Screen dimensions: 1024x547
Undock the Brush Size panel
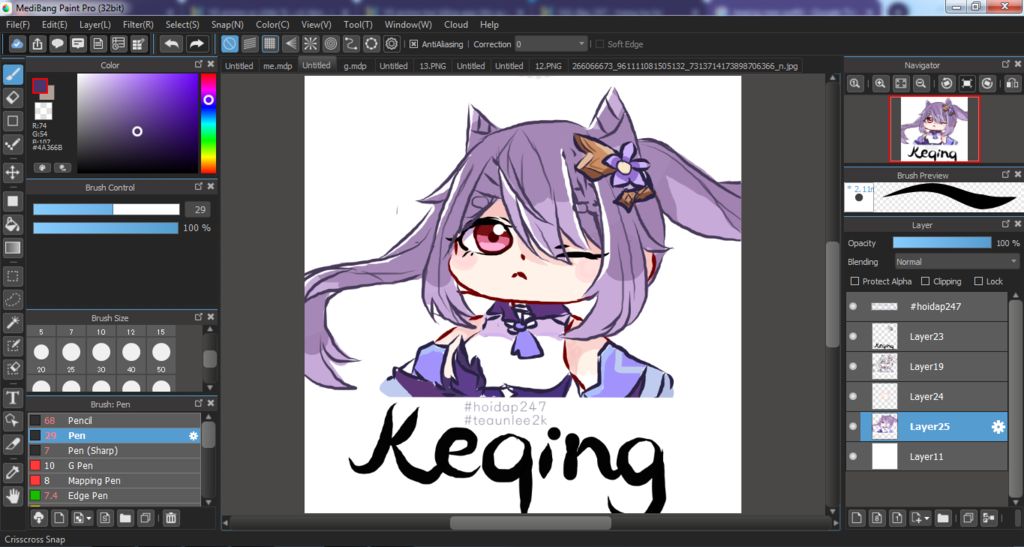coord(199,317)
